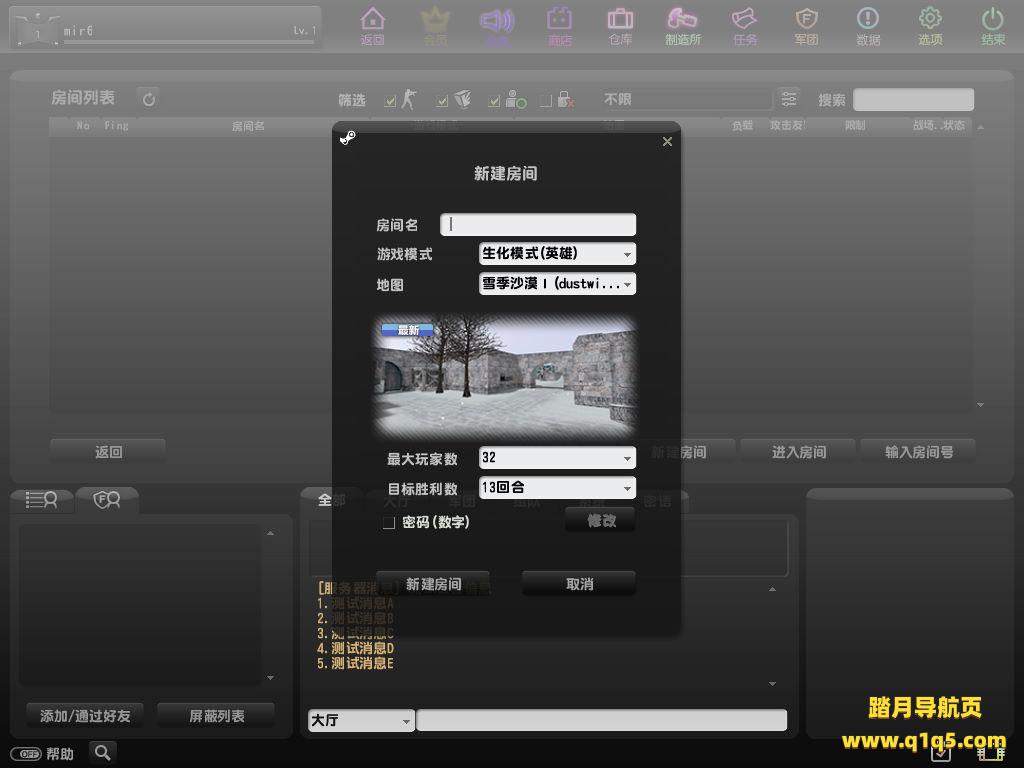Click the magnifier search icon beside 帮助
The image size is (1024, 768).
pyautogui.click(x=102, y=753)
